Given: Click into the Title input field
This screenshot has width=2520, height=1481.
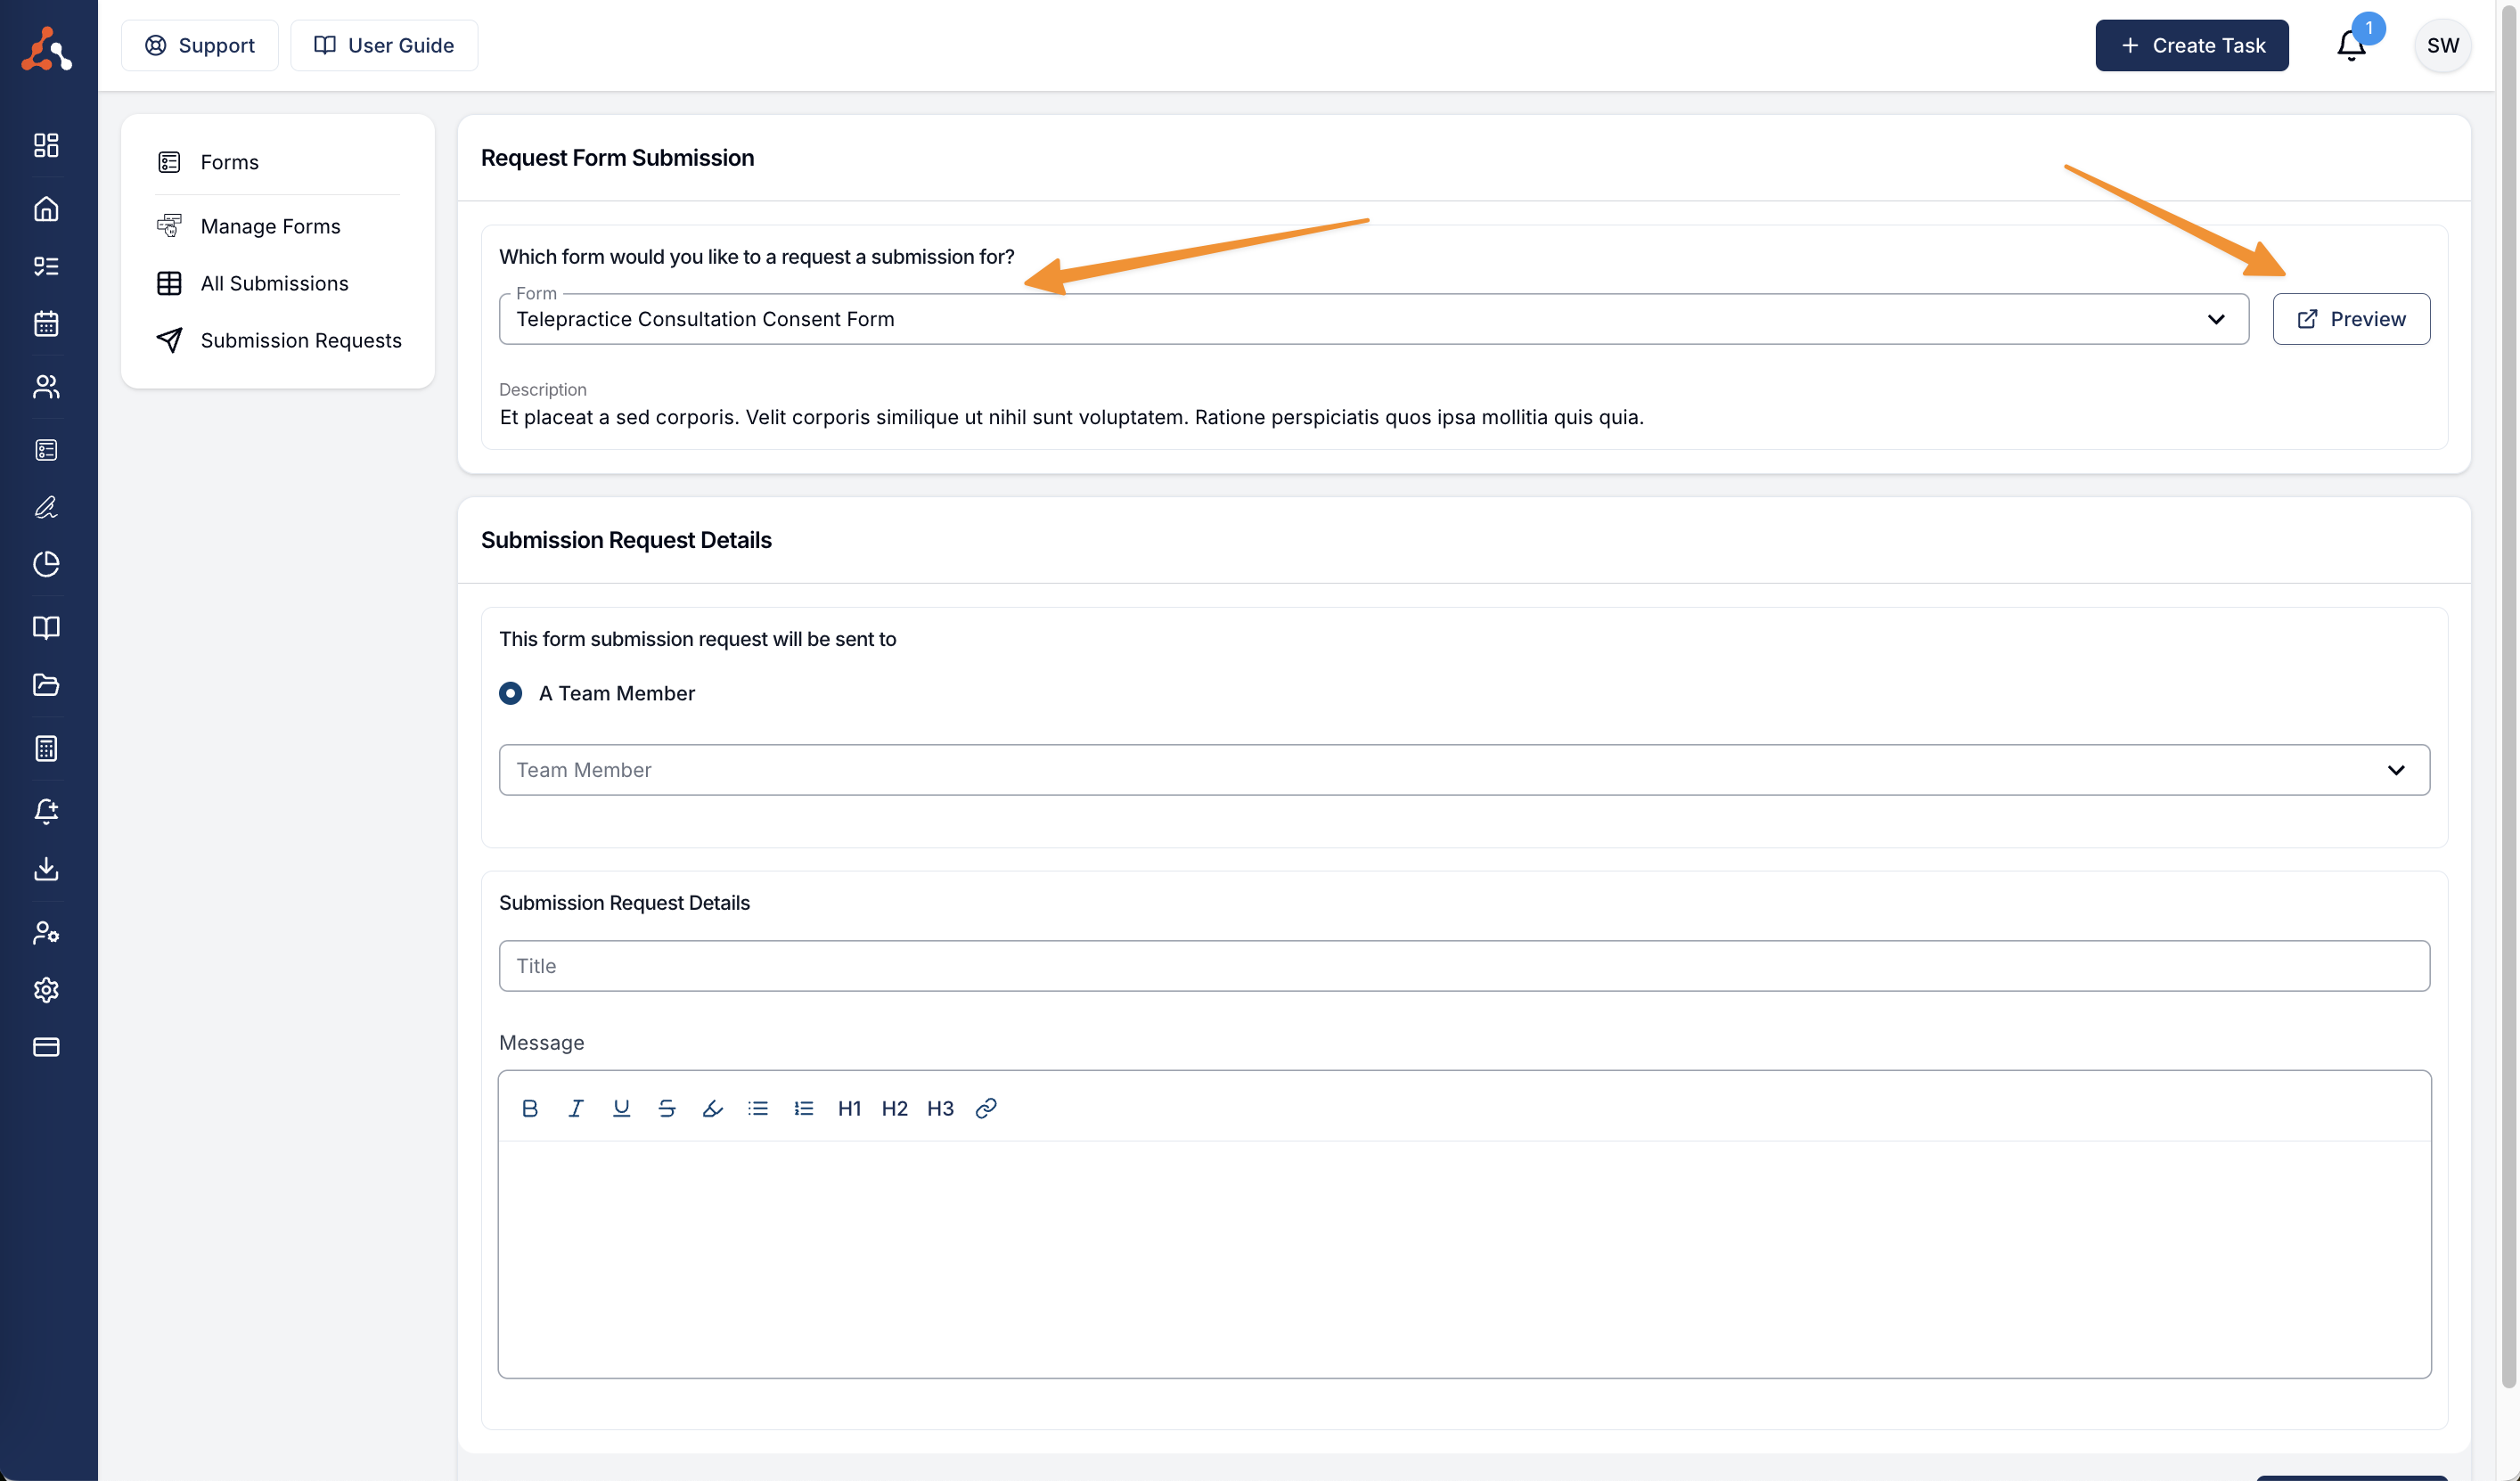Looking at the screenshot, I should pos(1464,966).
